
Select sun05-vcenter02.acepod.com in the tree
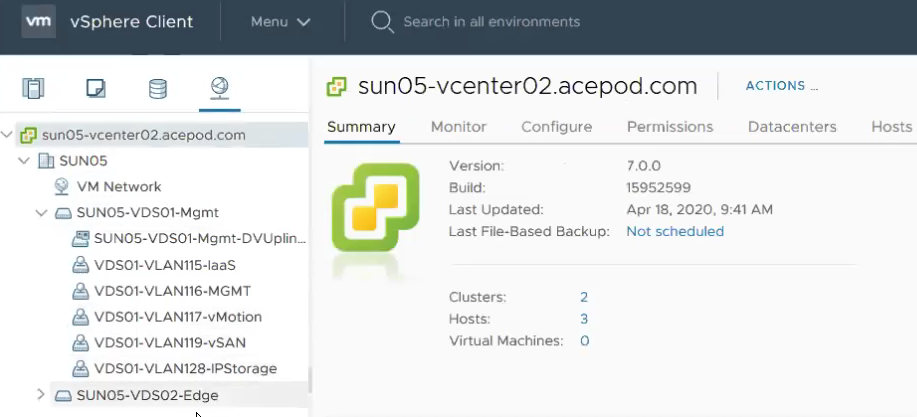coord(144,135)
